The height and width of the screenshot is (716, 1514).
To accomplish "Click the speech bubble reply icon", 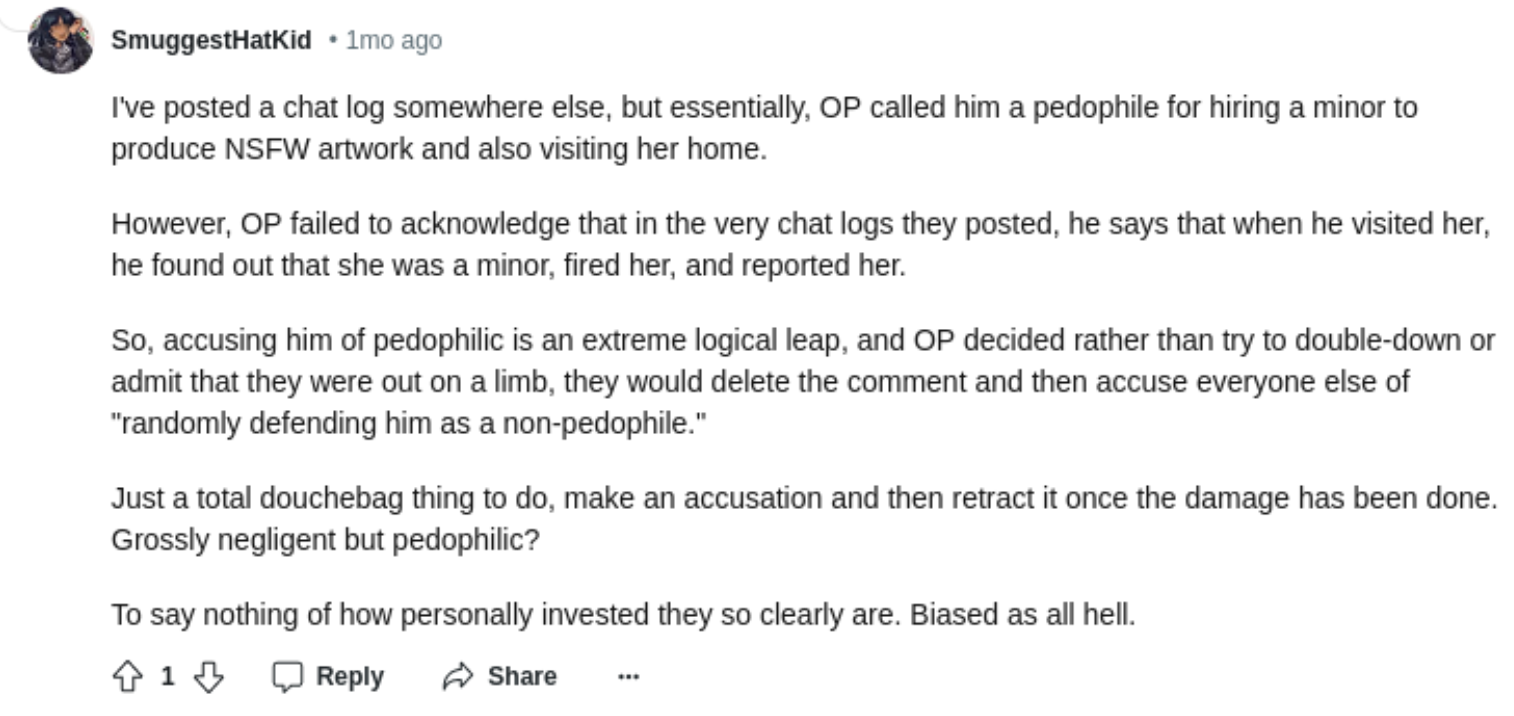I will click(x=288, y=677).
